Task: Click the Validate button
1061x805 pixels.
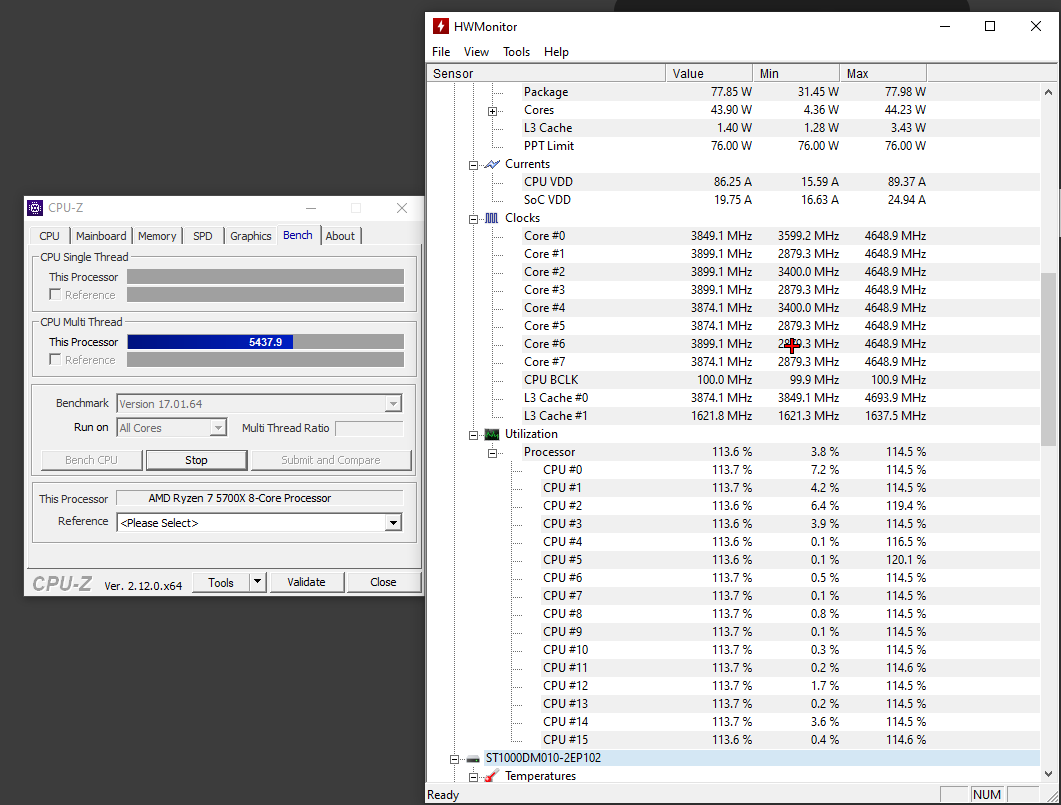Action: click(306, 582)
